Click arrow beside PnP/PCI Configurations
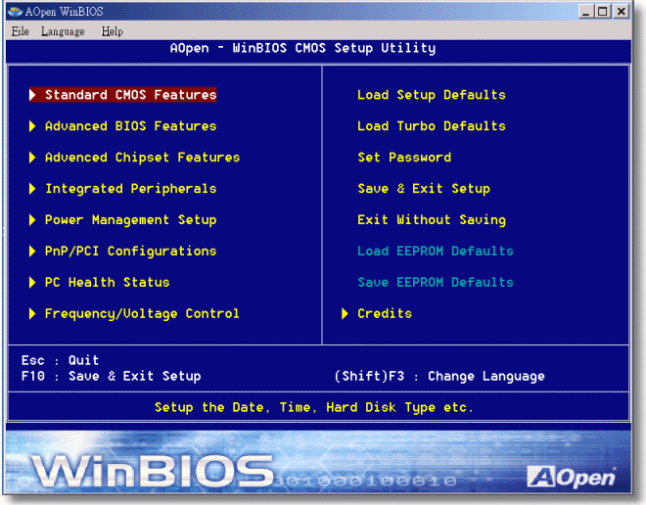 (x=32, y=251)
